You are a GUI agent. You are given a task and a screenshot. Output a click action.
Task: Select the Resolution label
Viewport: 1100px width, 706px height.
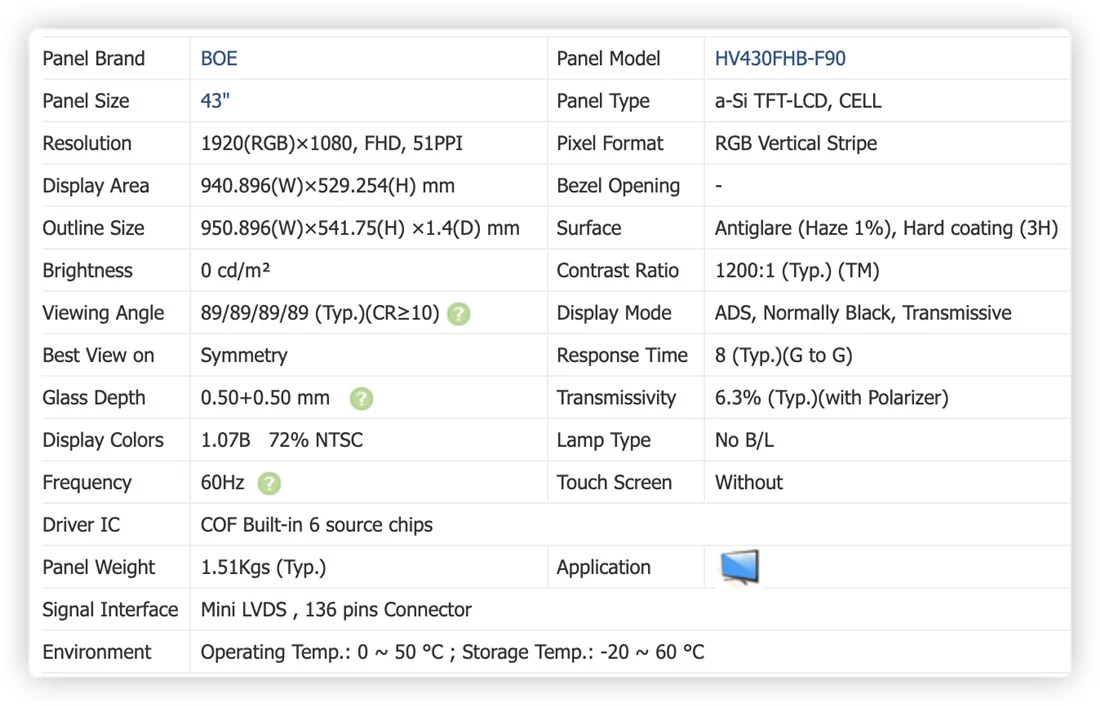pyautogui.click(x=87, y=143)
